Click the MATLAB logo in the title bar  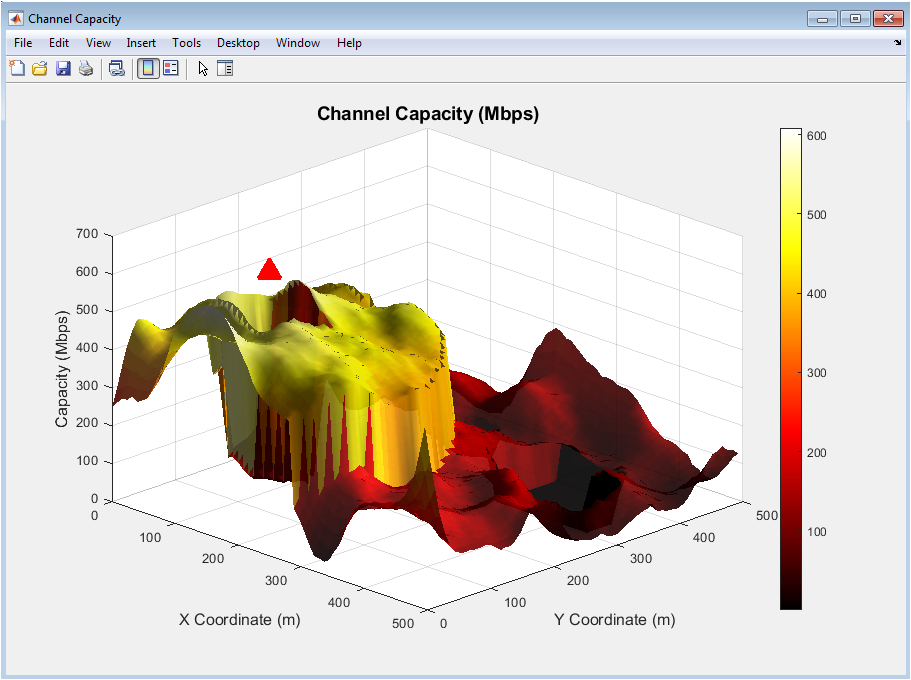[16, 18]
